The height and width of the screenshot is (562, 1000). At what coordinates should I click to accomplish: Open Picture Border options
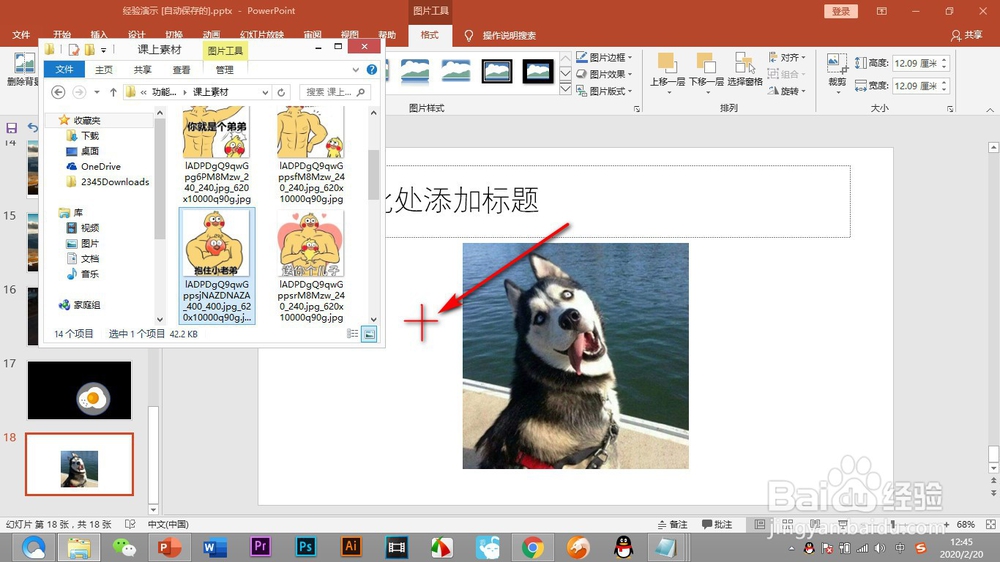click(604, 57)
